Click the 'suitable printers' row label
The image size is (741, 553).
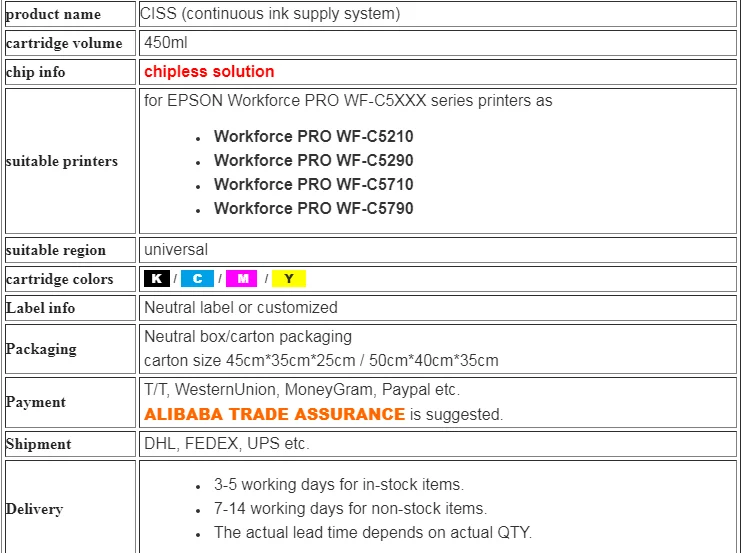(62, 161)
